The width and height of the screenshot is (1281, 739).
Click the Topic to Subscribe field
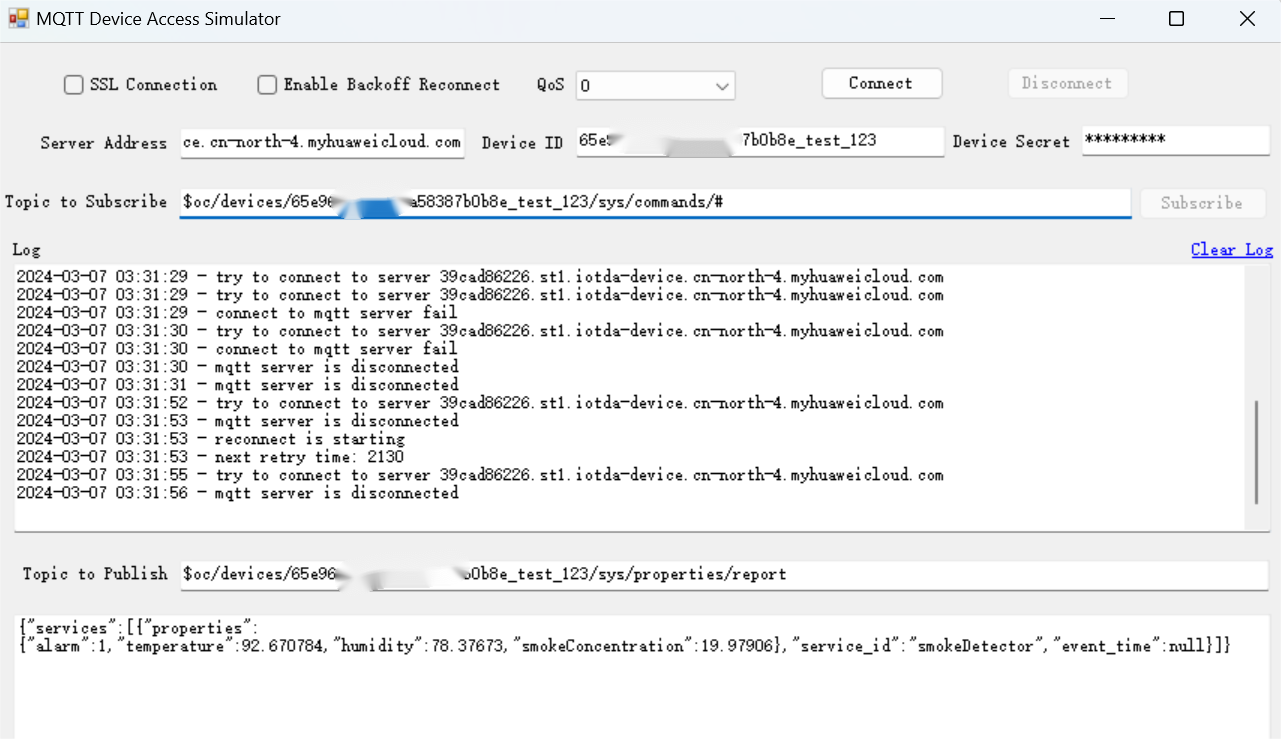(x=654, y=202)
